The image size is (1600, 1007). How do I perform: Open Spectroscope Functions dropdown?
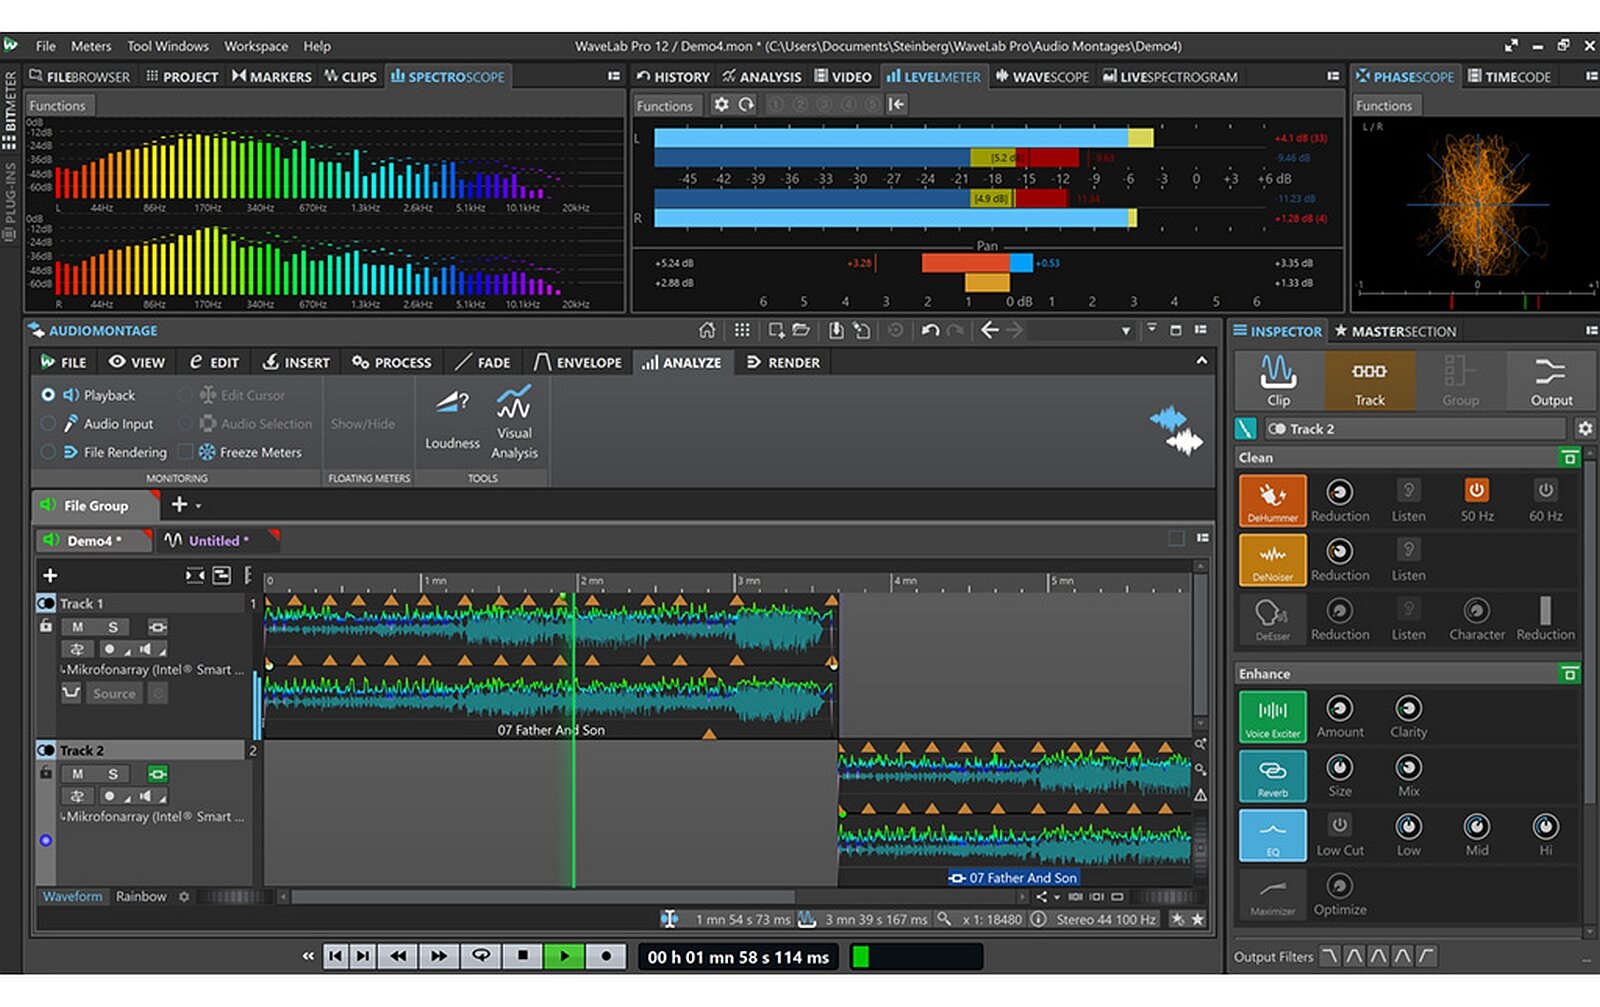[58, 105]
